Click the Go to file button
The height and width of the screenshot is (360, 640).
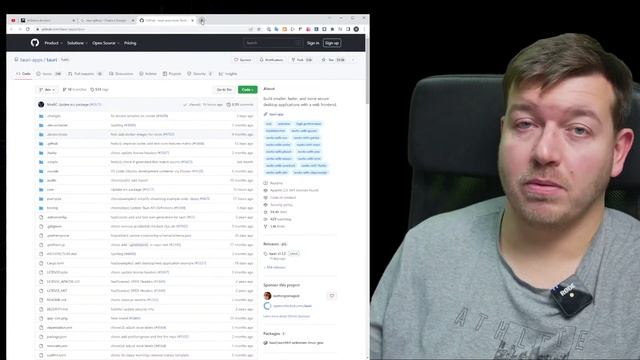pyautogui.click(x=224, y=89)
